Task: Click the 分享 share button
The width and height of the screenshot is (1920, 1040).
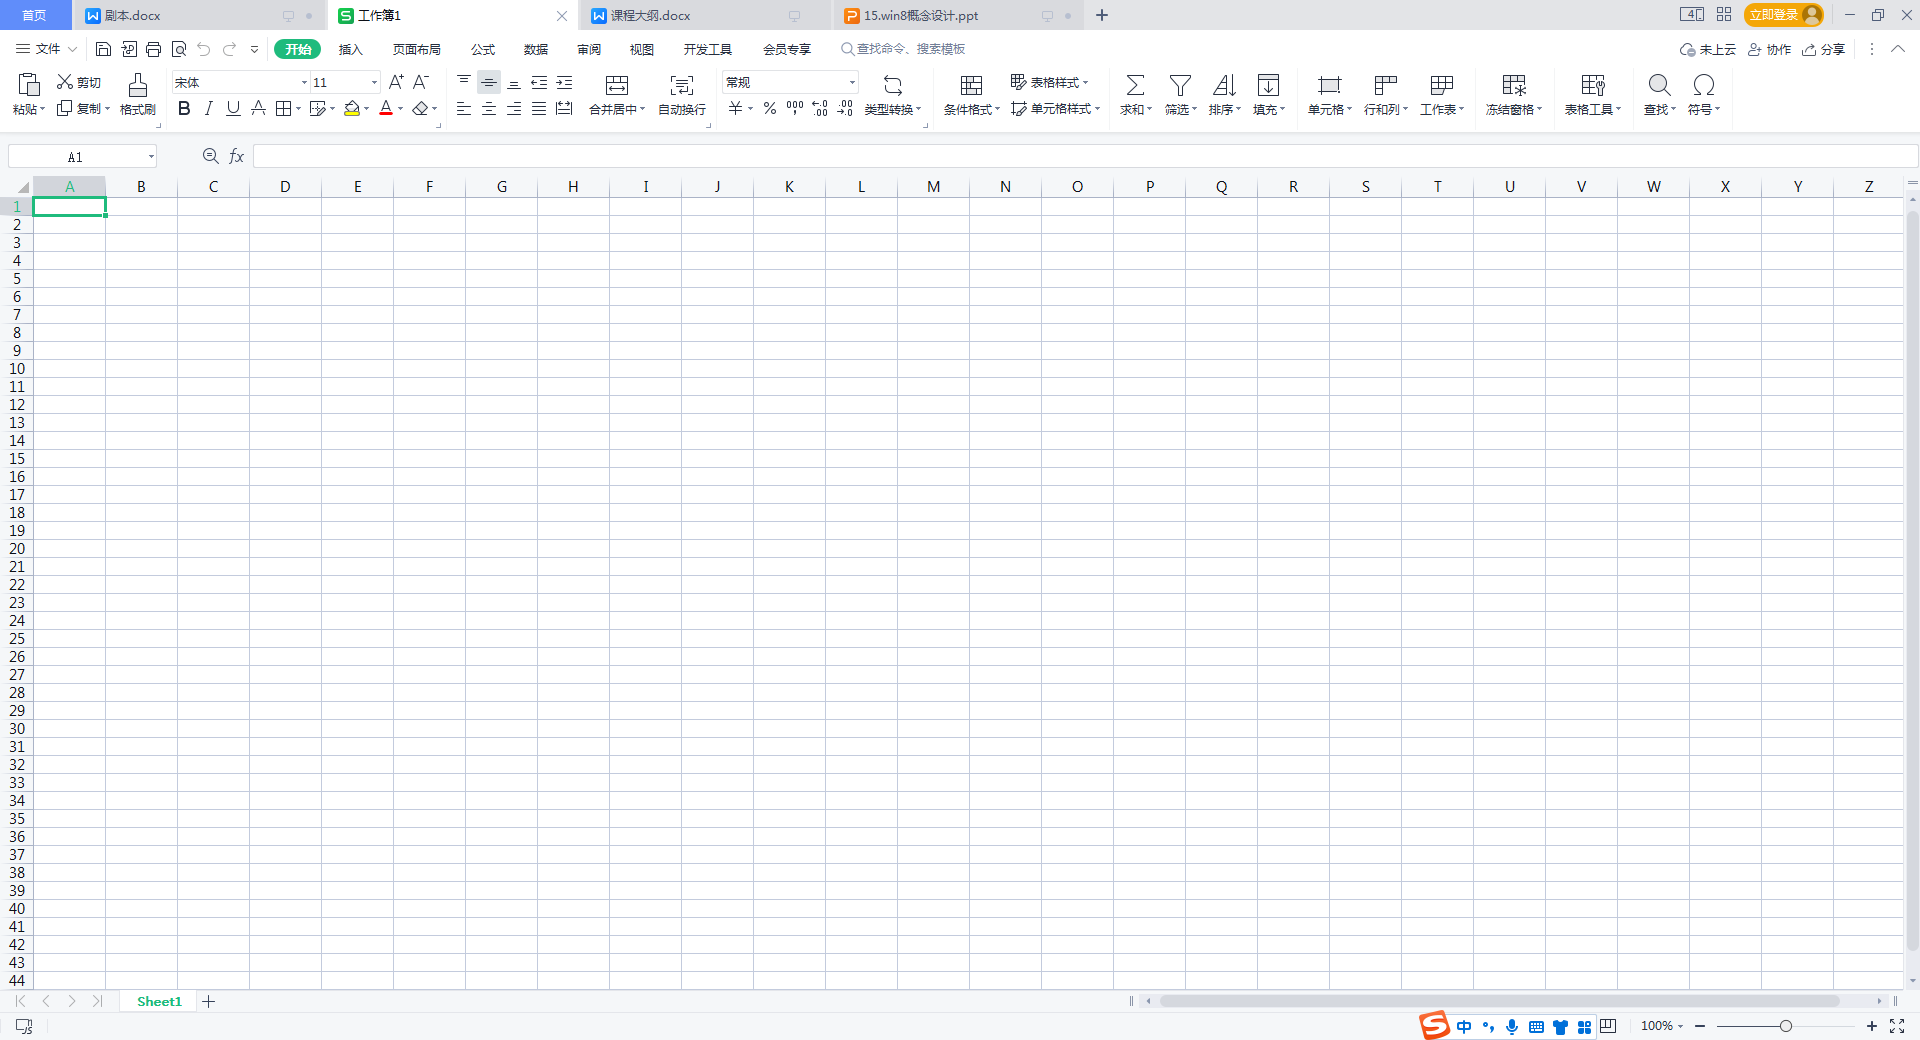Action: [x=1823, y=49]
